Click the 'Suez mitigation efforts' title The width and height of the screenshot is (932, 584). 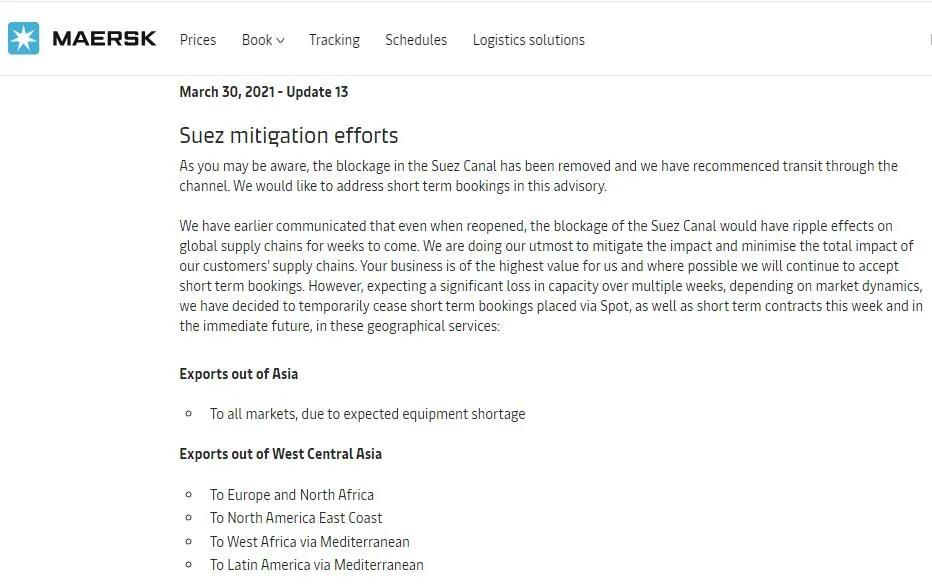(288, 135)
